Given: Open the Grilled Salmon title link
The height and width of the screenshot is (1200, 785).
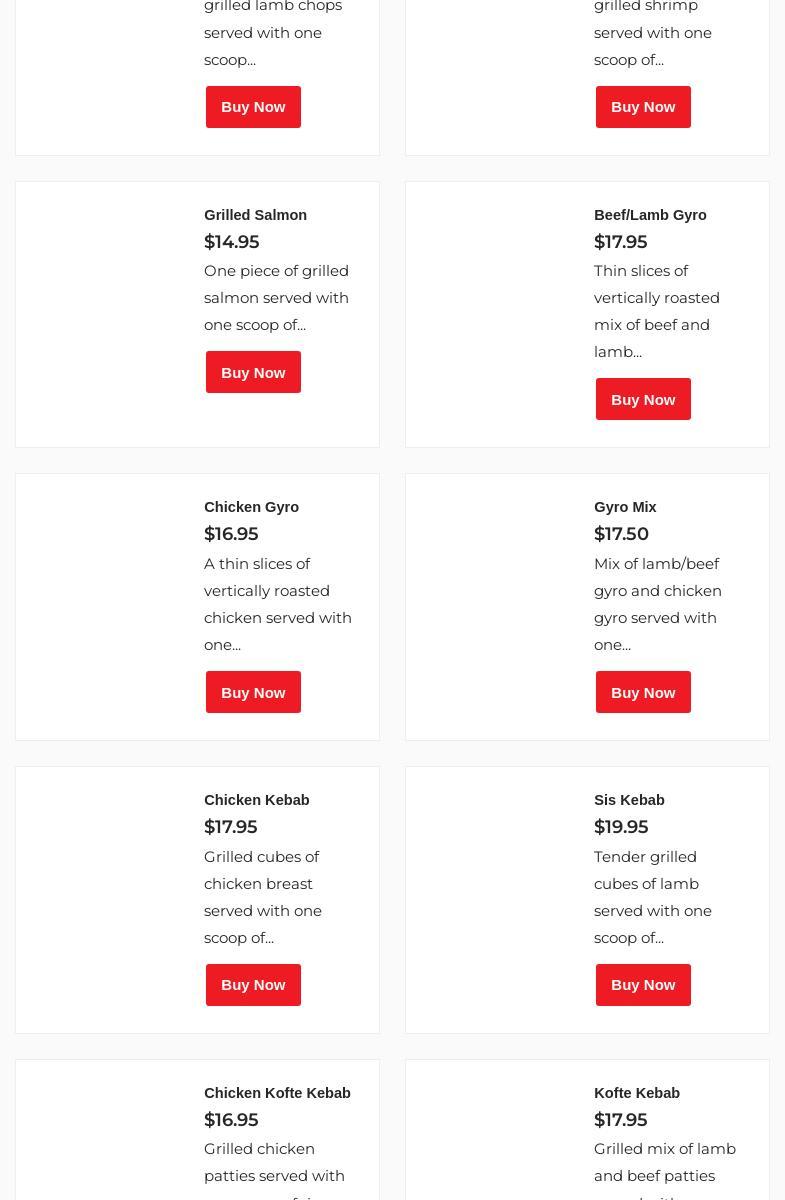Looking at the screenshot, I should click(x=255, y=215).
